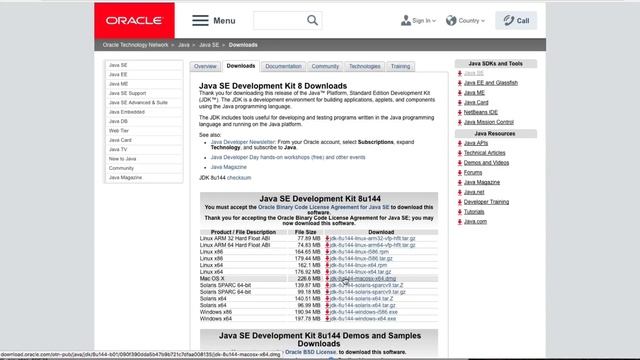Download jdk-8u144-solaris-x64.tar.Z
Viewport: 640px width, 360px height.
tap(362, 298)
